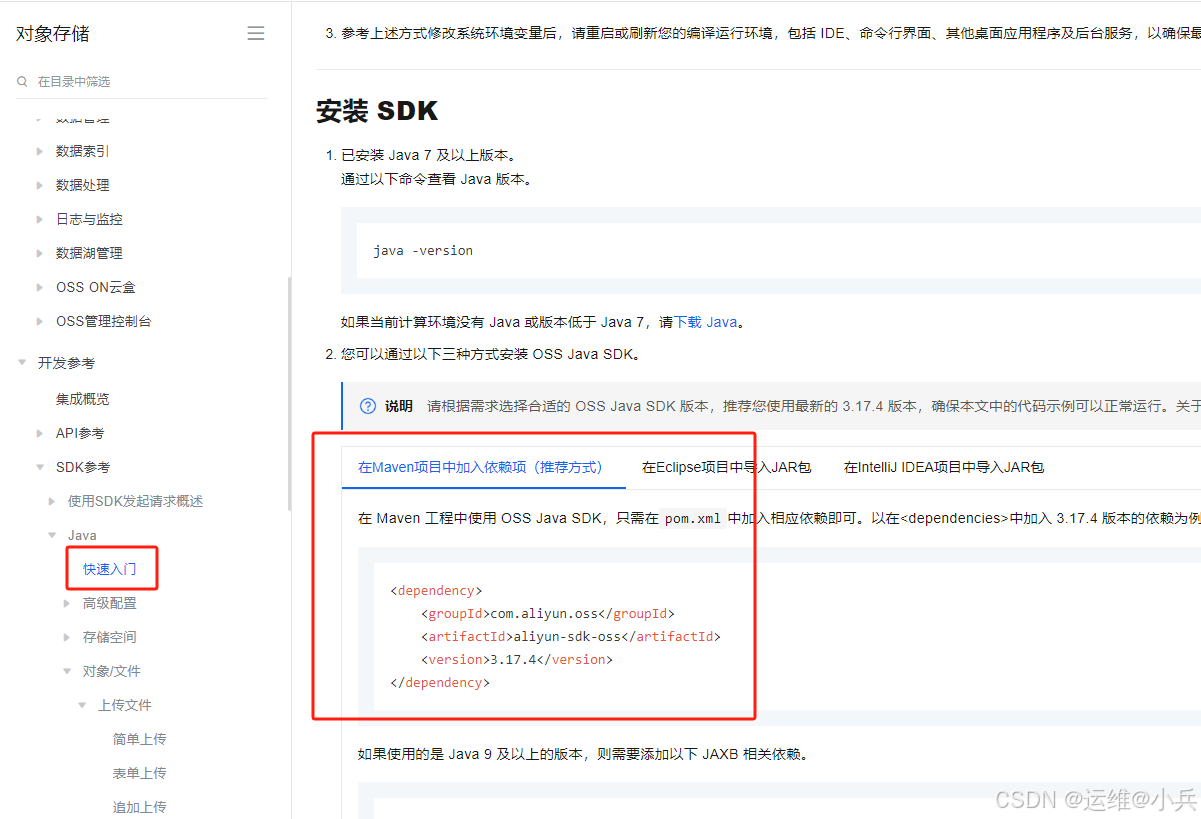
Task: Collapse the 上传文件 tree arrow
Action: (83, 705)
